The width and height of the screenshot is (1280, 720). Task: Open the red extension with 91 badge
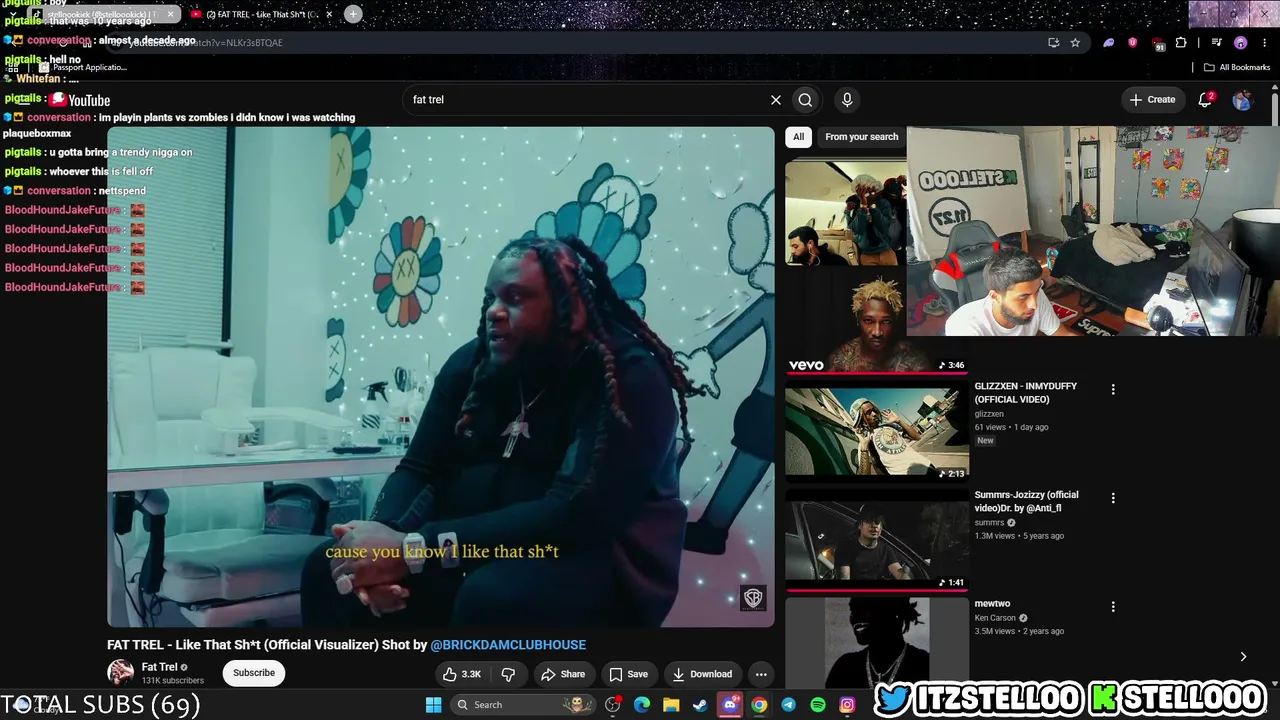(1157, 43)
